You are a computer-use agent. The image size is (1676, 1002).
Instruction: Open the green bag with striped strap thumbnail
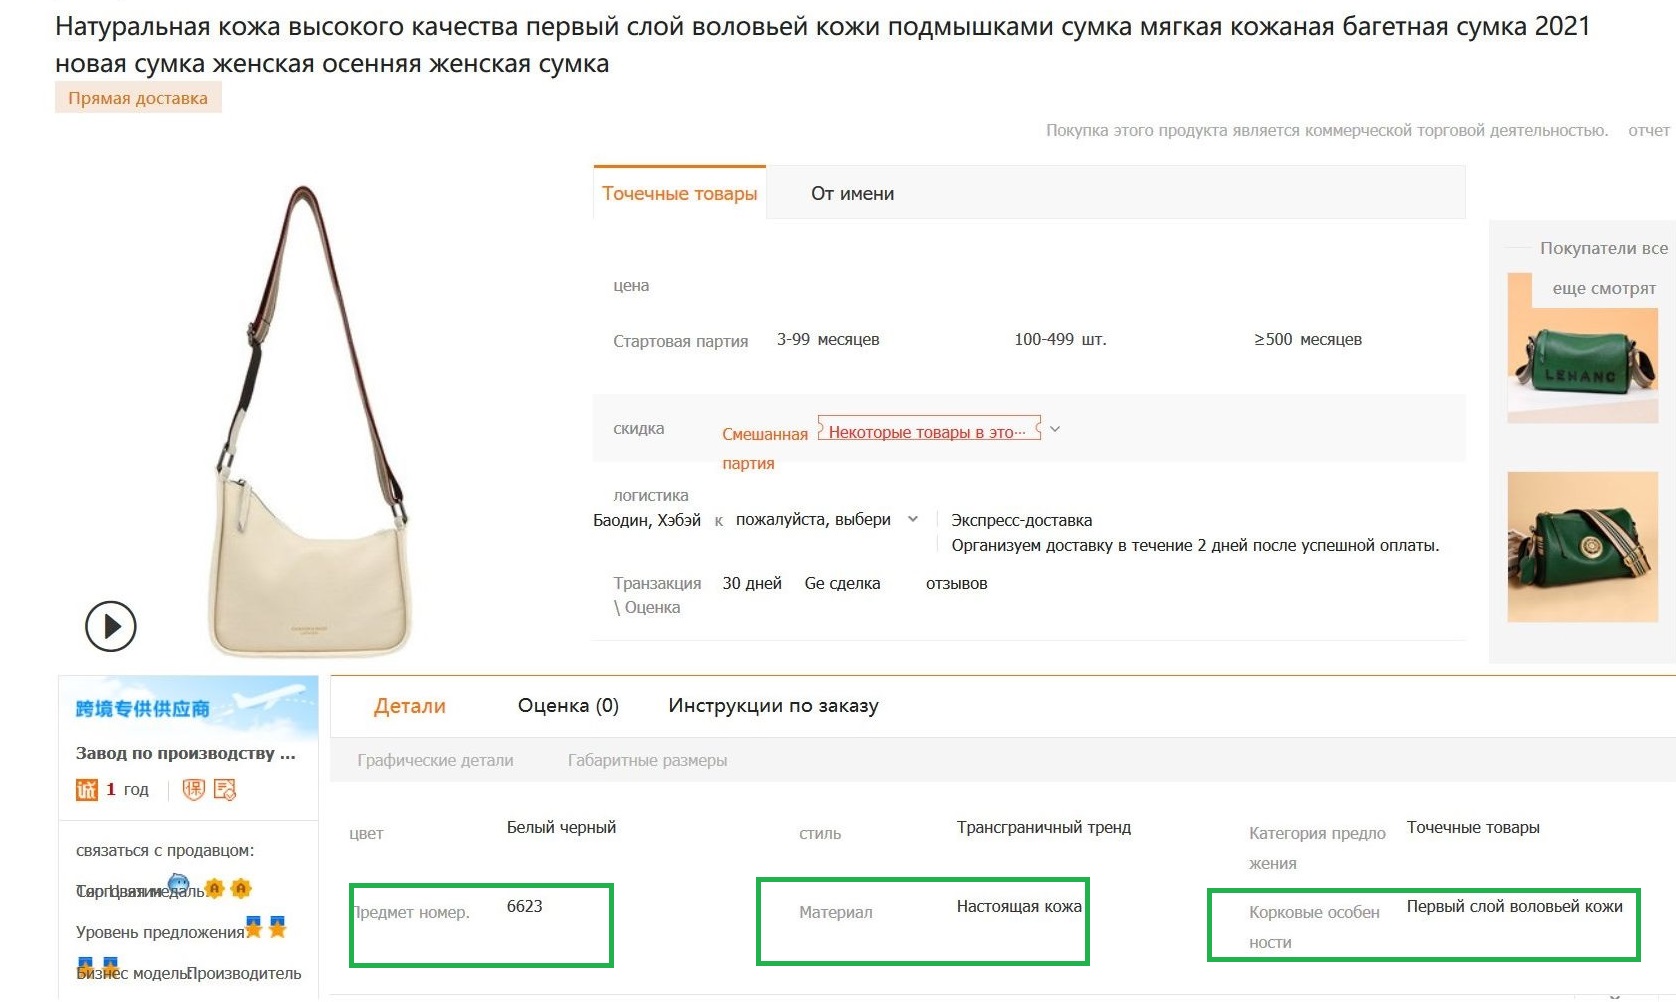1582,547
